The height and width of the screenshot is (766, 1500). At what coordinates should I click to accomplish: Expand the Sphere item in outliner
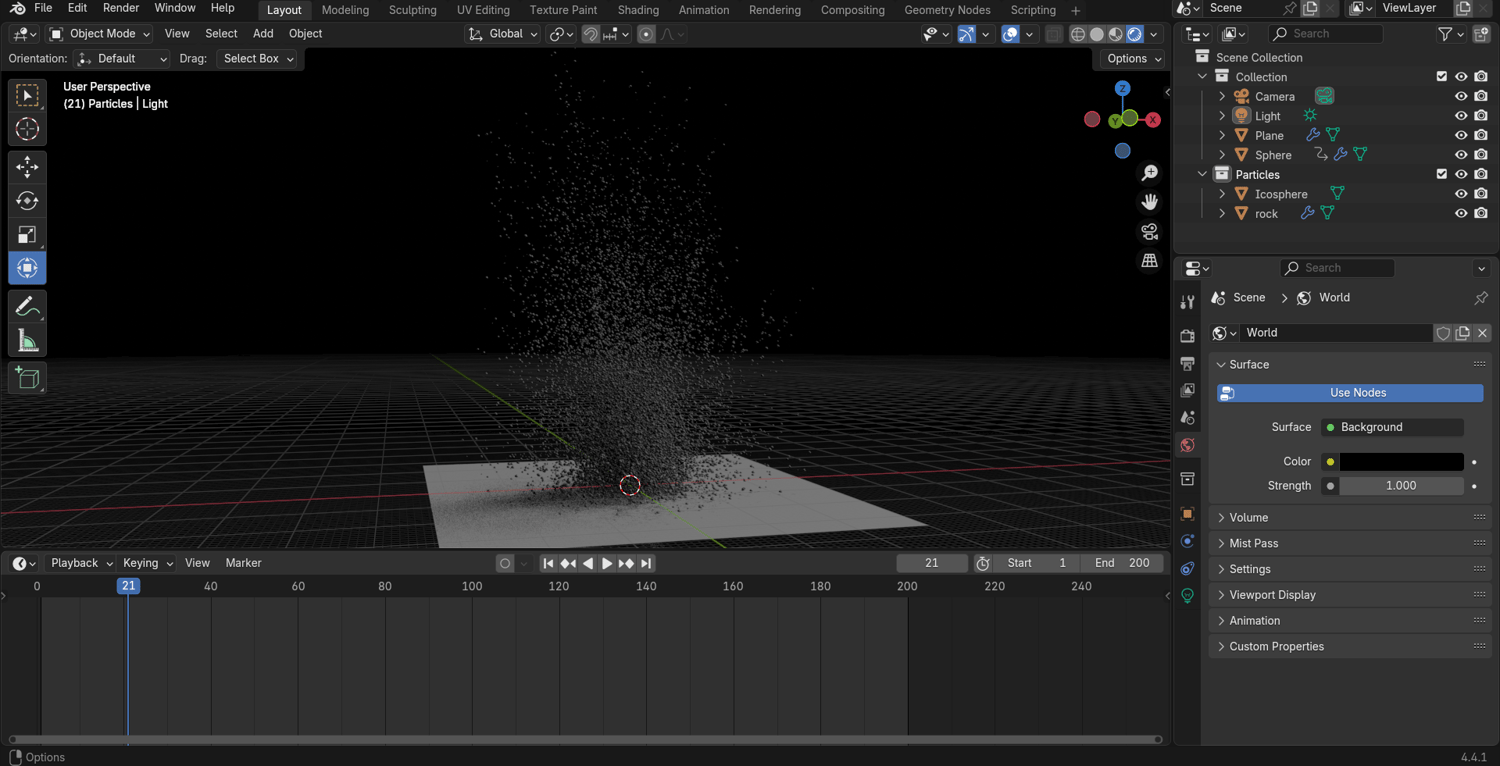pyautogui.click(x=1222, y=155)
